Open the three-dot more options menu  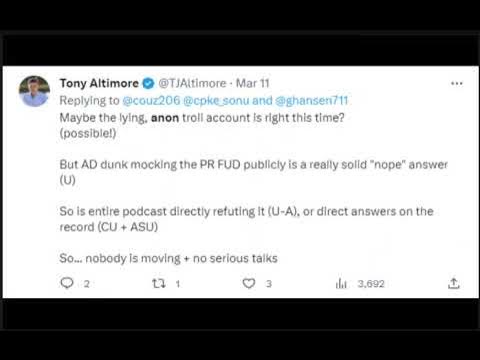(x=457, y=83)
